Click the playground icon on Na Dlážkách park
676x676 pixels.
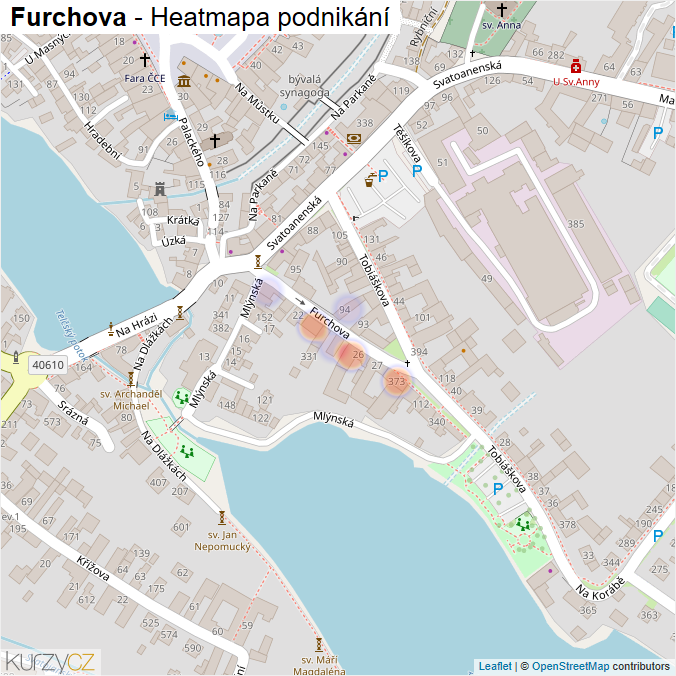point(187,452)
